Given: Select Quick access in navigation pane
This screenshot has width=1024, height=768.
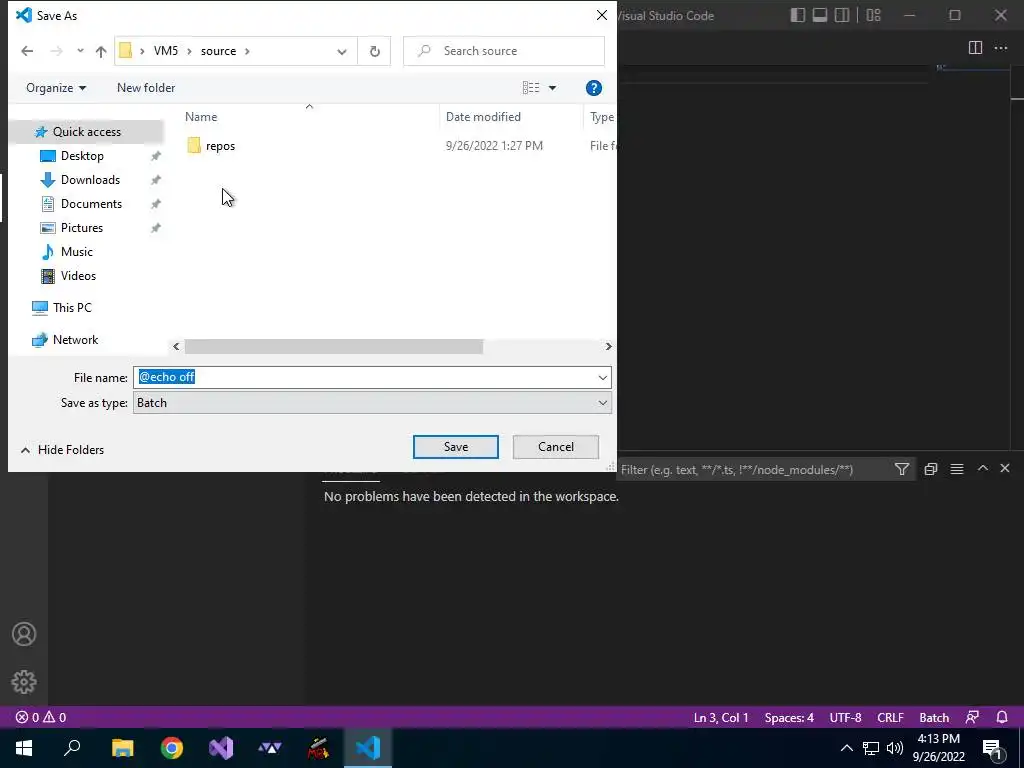Looking at the screenshot, I should point(86,132).
